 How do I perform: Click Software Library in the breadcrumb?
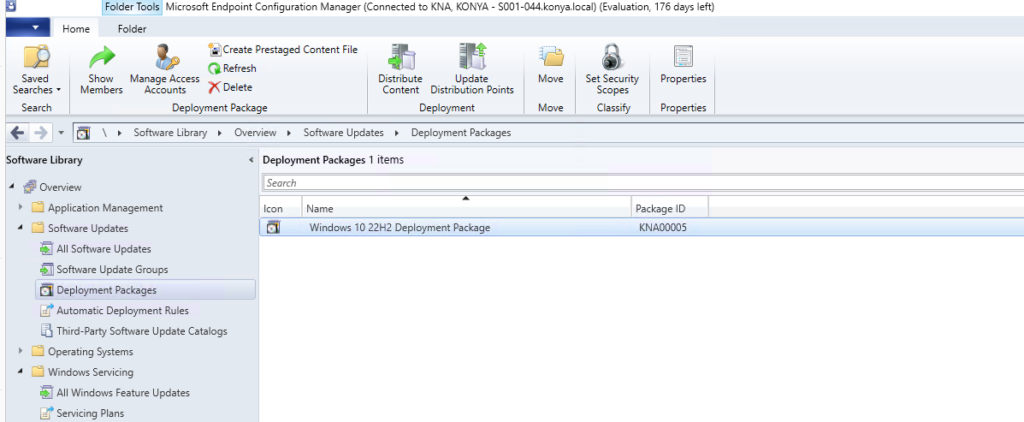coord(170,133)
